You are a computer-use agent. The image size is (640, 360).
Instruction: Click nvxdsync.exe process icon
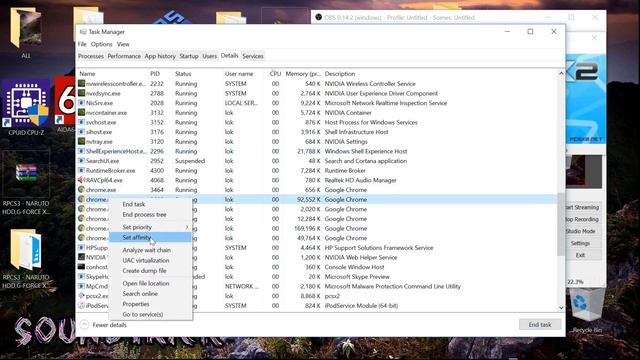[x=82, y=93]
